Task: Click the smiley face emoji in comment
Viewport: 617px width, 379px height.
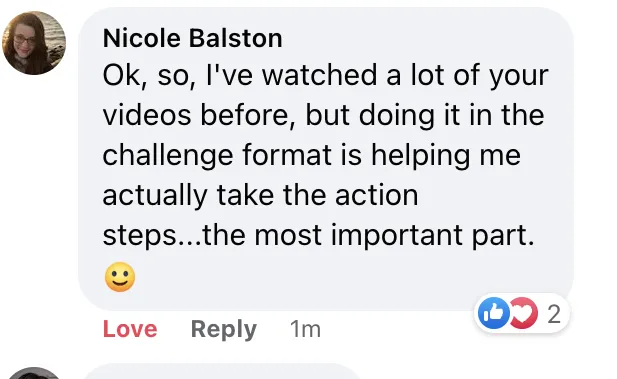Action: [120, 277]
